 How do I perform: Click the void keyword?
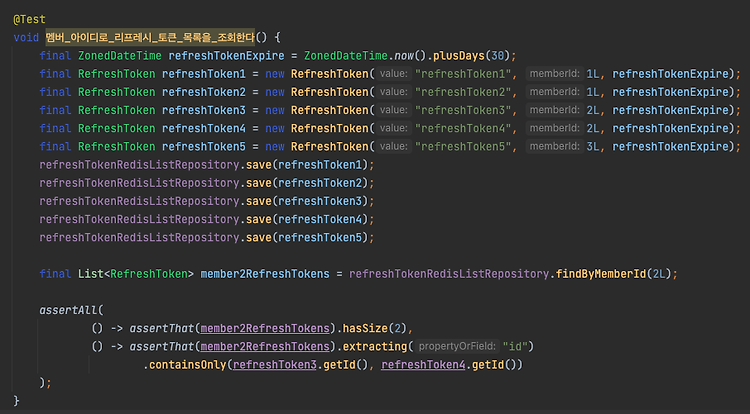coord(26,37)
